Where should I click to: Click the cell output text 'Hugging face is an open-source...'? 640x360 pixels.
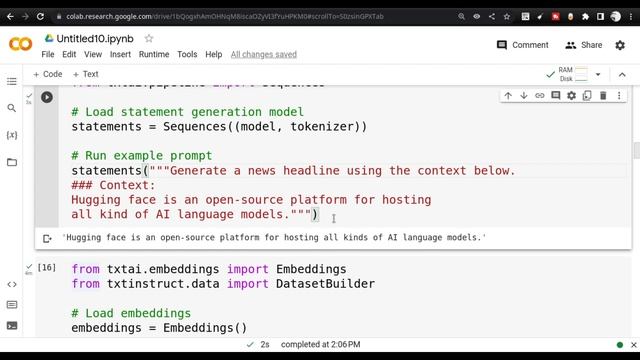pyautogui.click(x=274, y=238)
